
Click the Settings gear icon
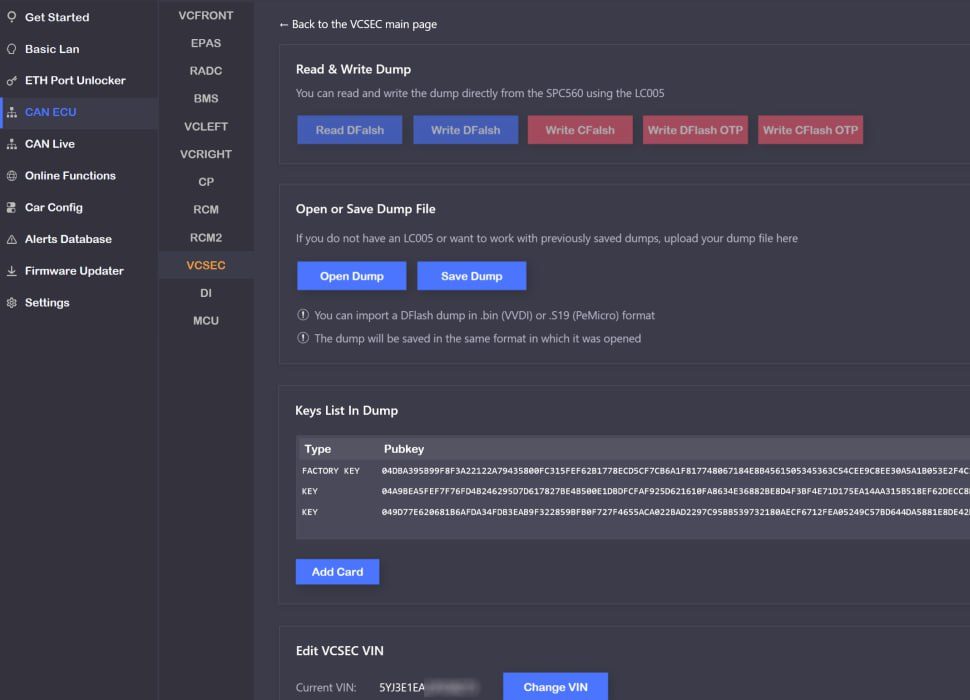click(x=12, y=303)
